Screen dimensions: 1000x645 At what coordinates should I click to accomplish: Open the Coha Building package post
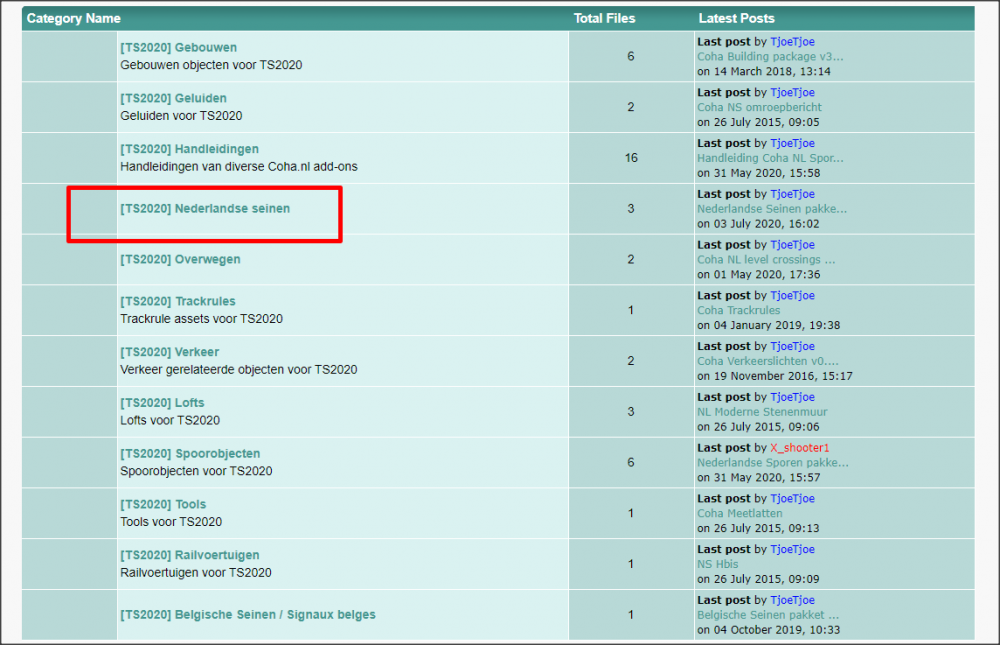click(x=770, y=57)
